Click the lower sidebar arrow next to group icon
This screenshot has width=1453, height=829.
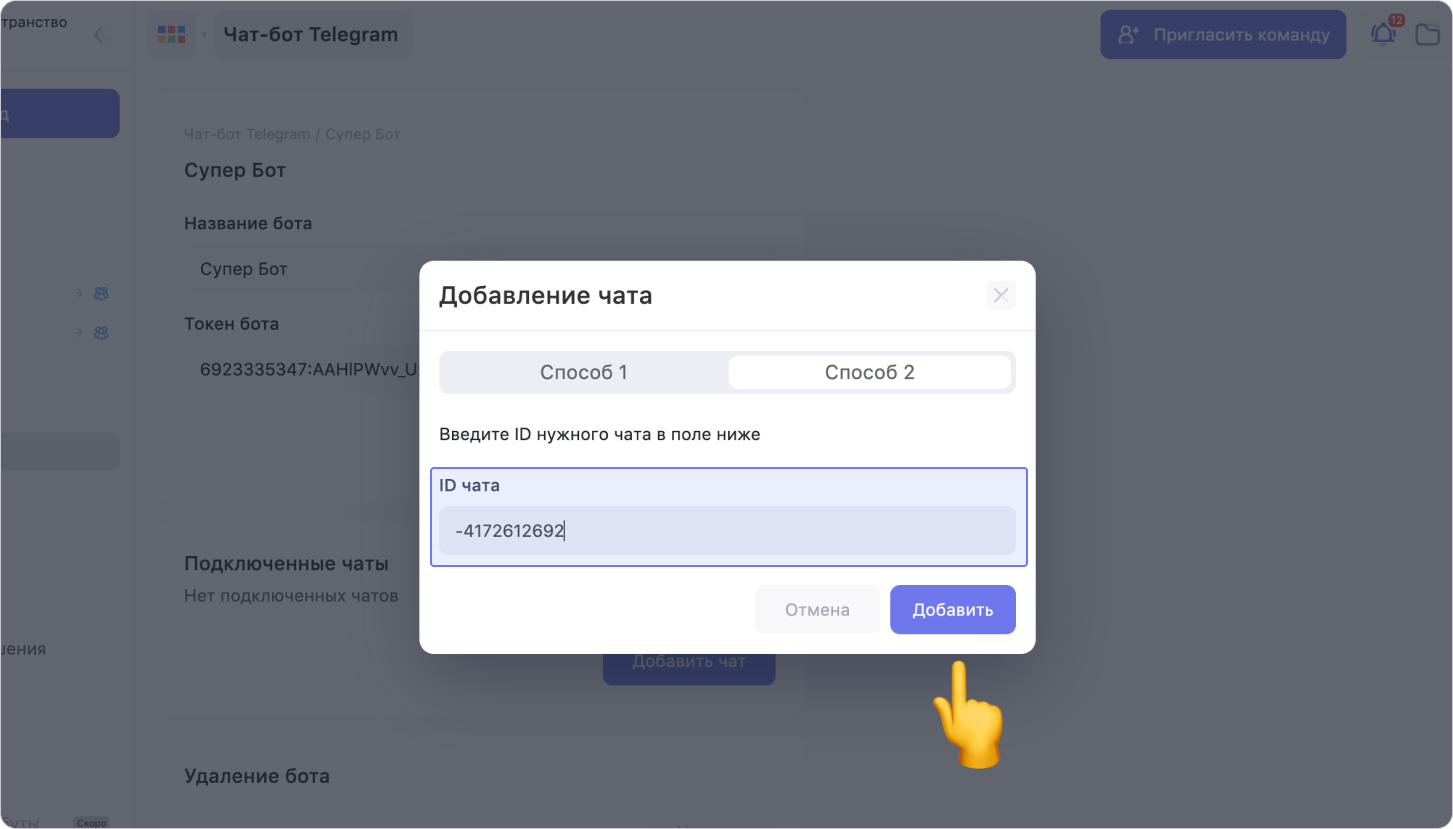coord(78,333)
